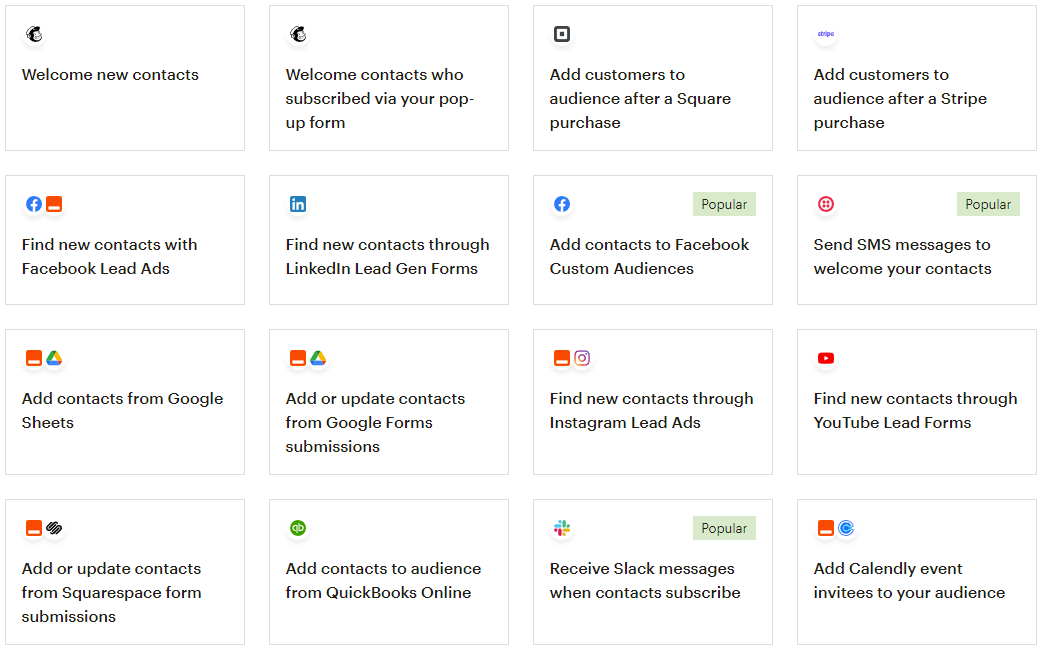Click the Mailchimp icon on Welcome new contacts

[34, 34]
